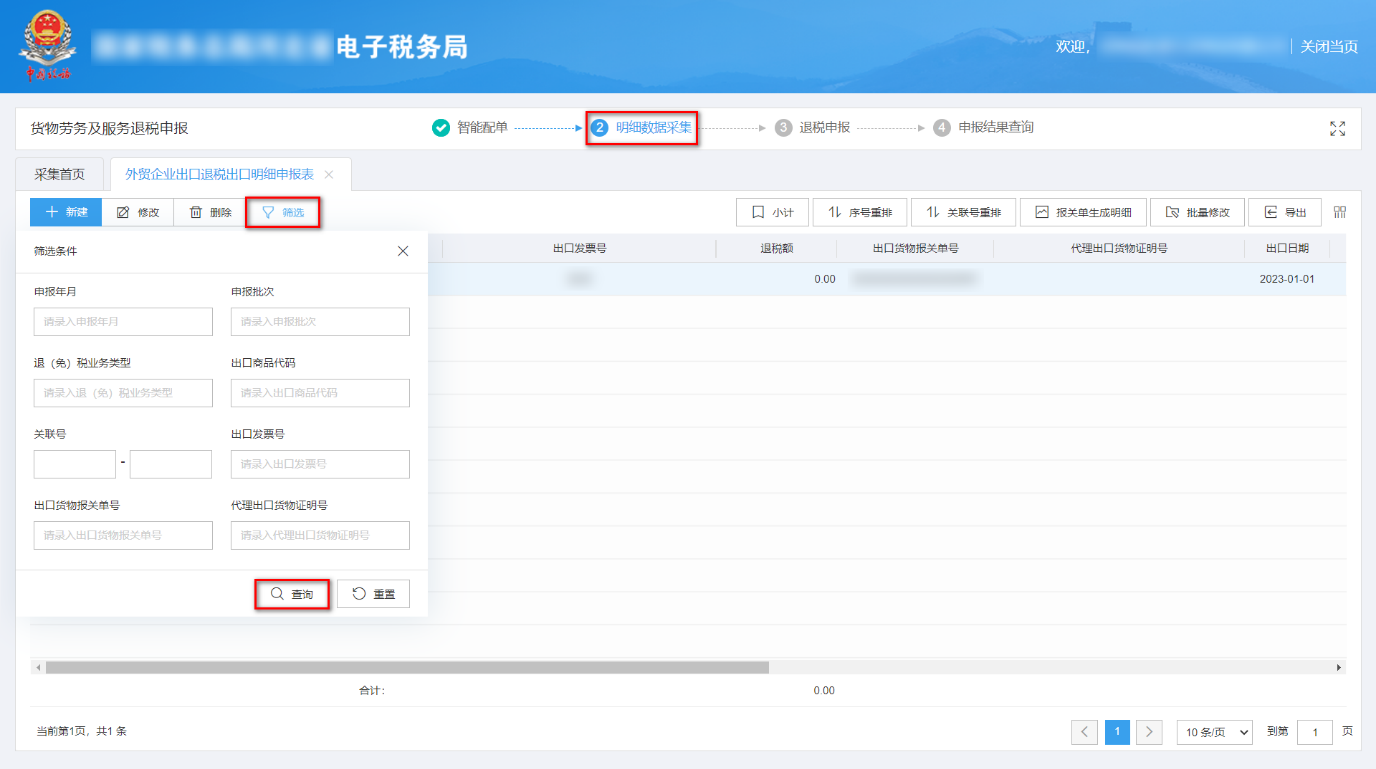Switch to 采集首页 tab

[60, 174]
